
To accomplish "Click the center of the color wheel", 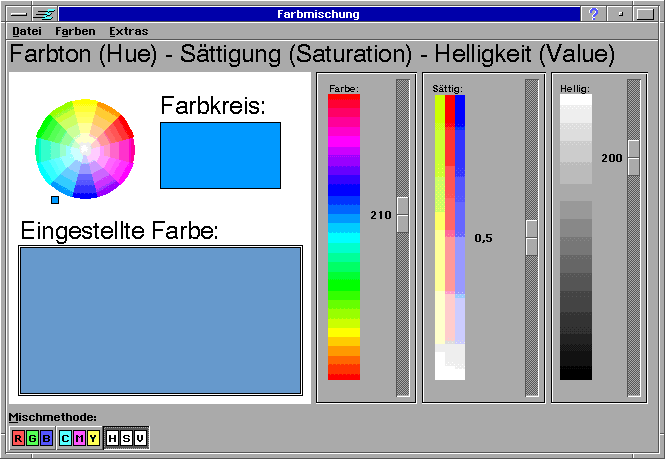I will pyautogui.click(x=85, y=149).
